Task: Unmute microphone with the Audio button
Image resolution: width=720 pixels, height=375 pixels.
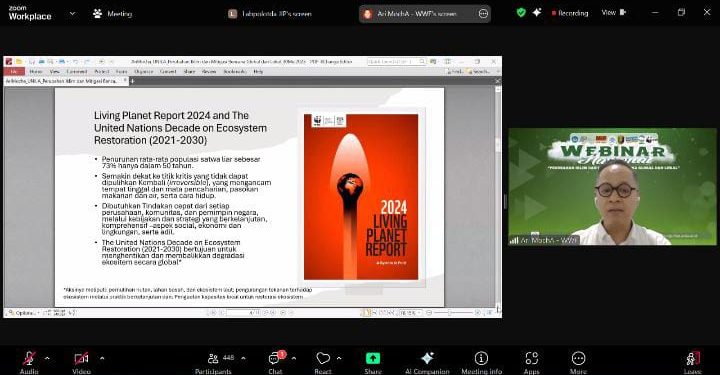Action: [x=29, y=362]
